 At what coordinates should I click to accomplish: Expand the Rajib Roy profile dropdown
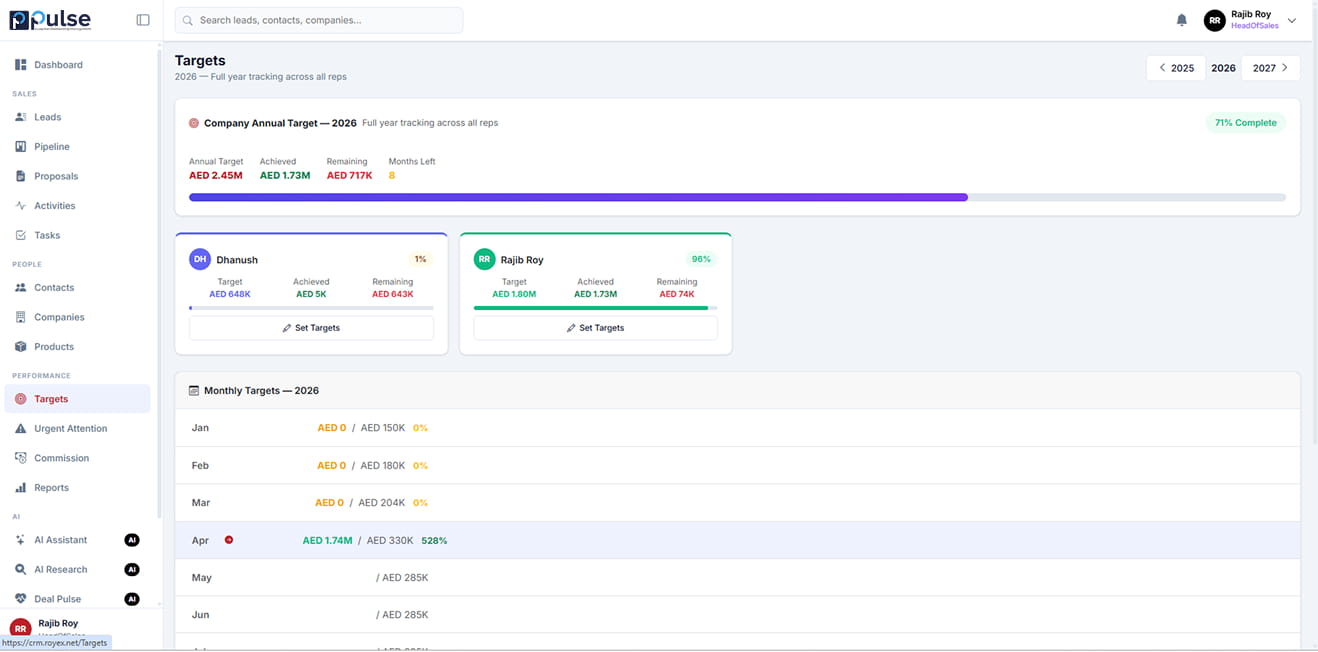coord(1291,20)
